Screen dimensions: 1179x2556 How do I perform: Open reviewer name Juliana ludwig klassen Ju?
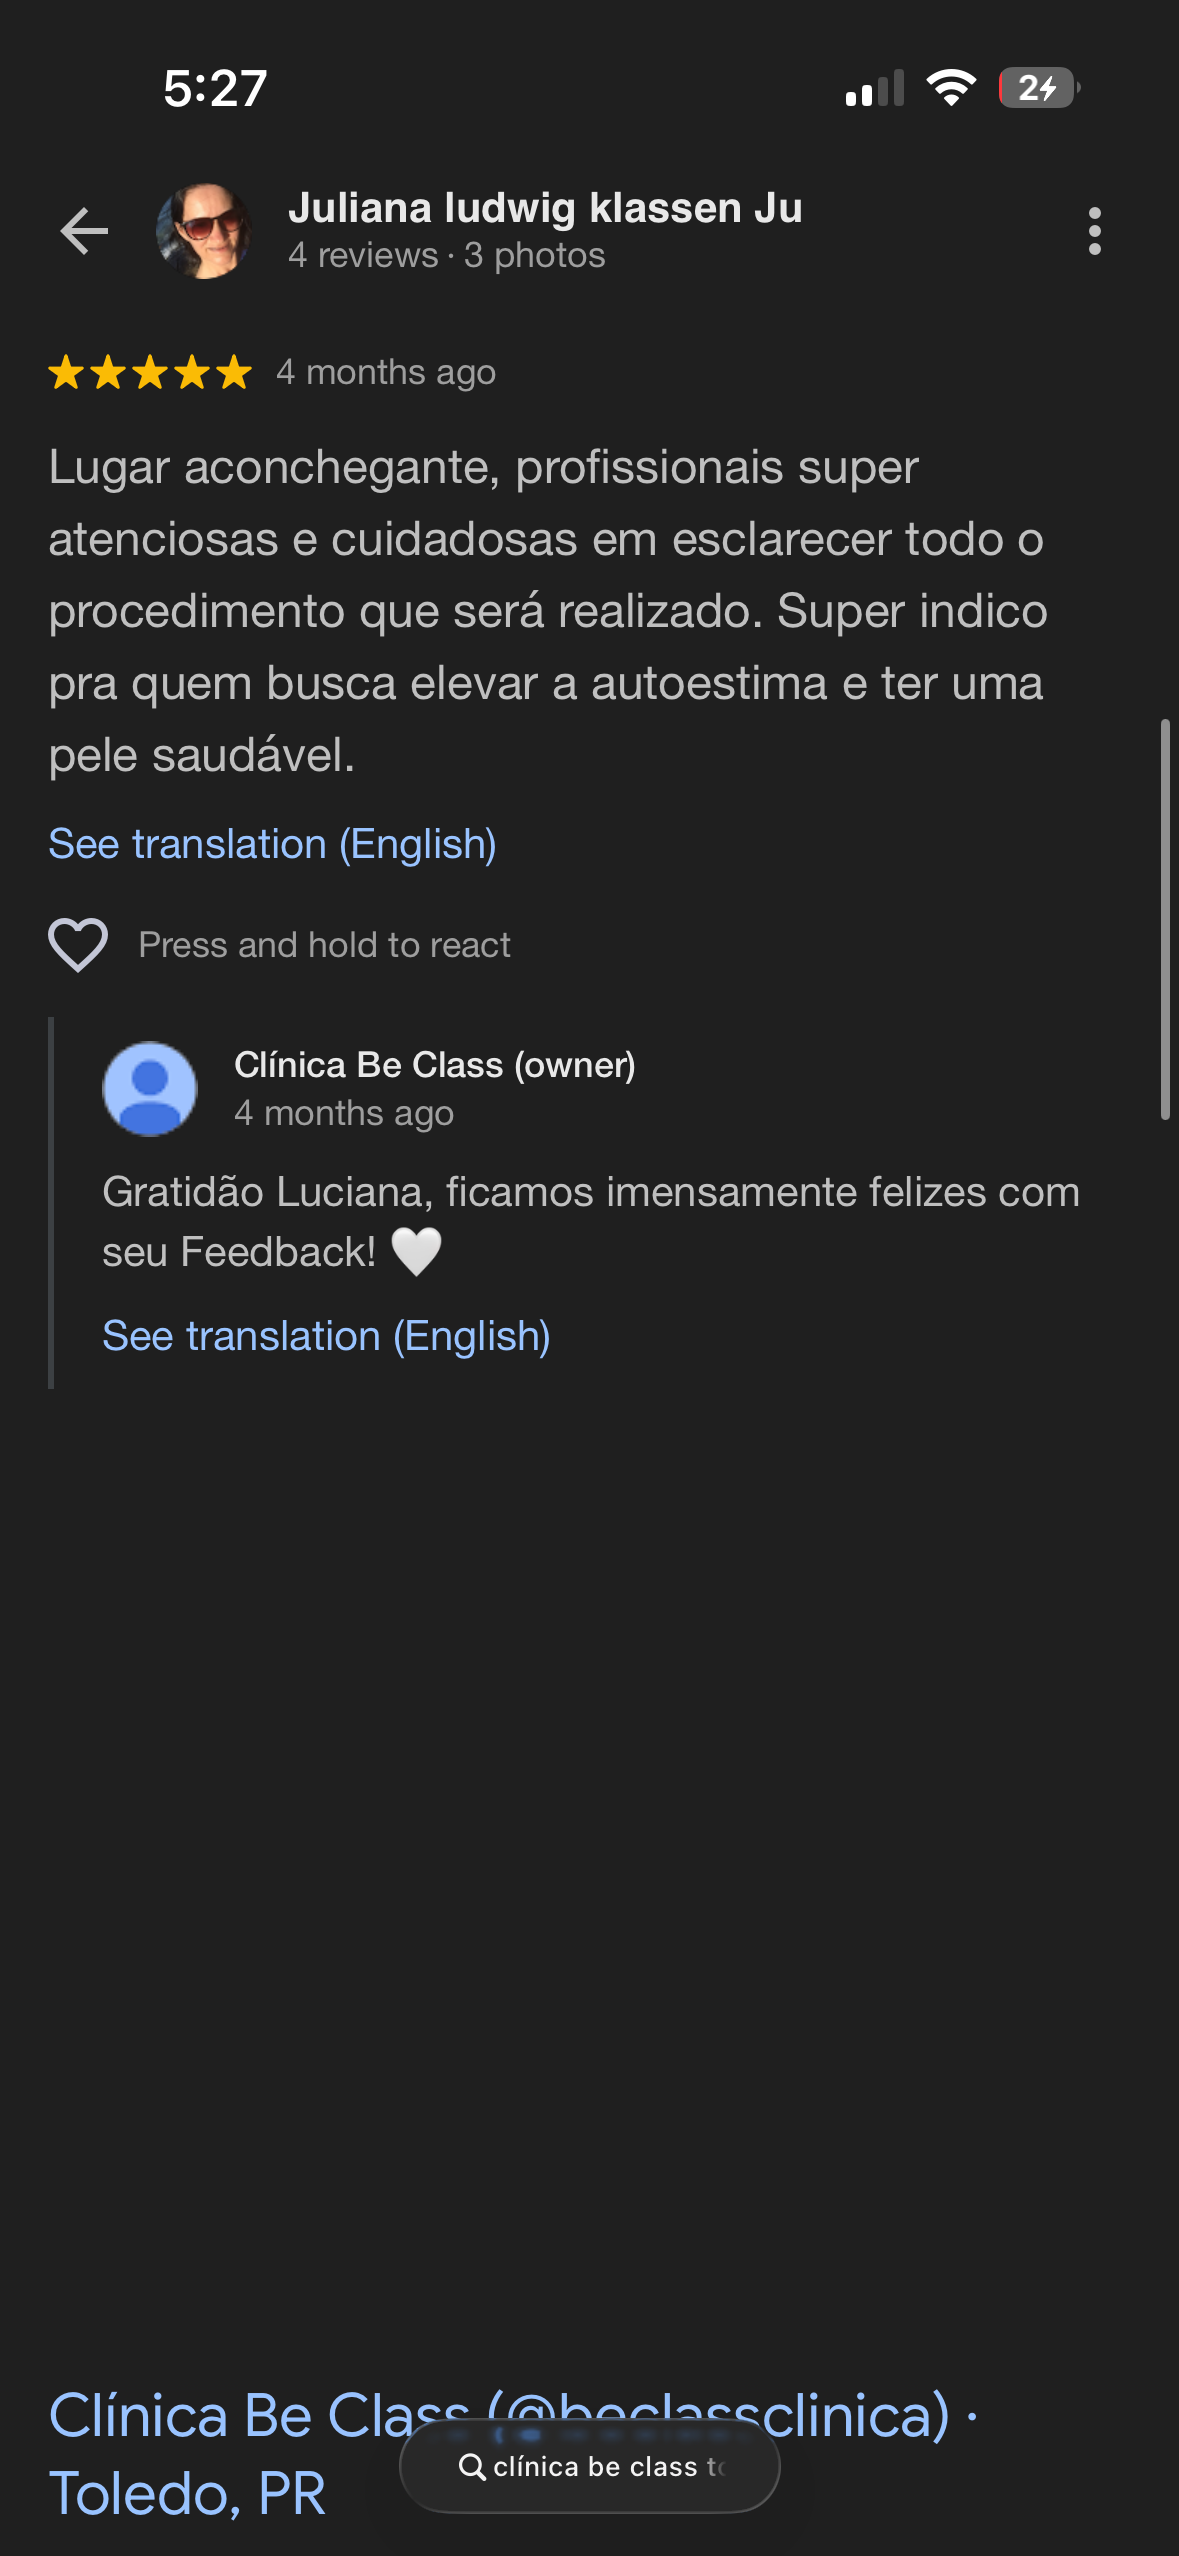pyautogui.click(x=545, y=208)
